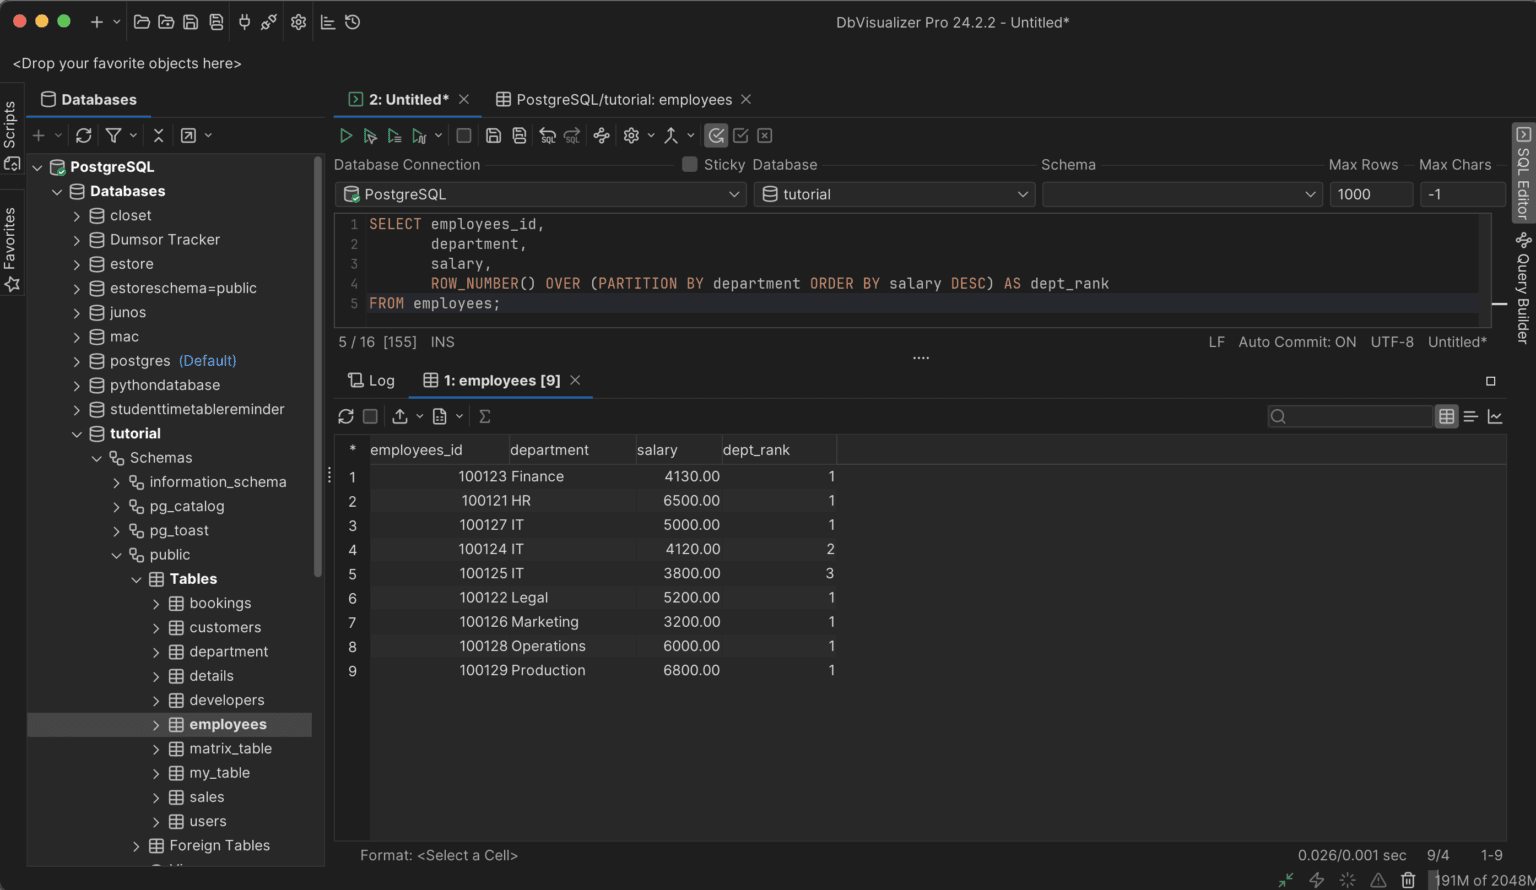Click the (Default) link next to postgres
This screenshot has height=890, width=1536.
pos(207,360)
